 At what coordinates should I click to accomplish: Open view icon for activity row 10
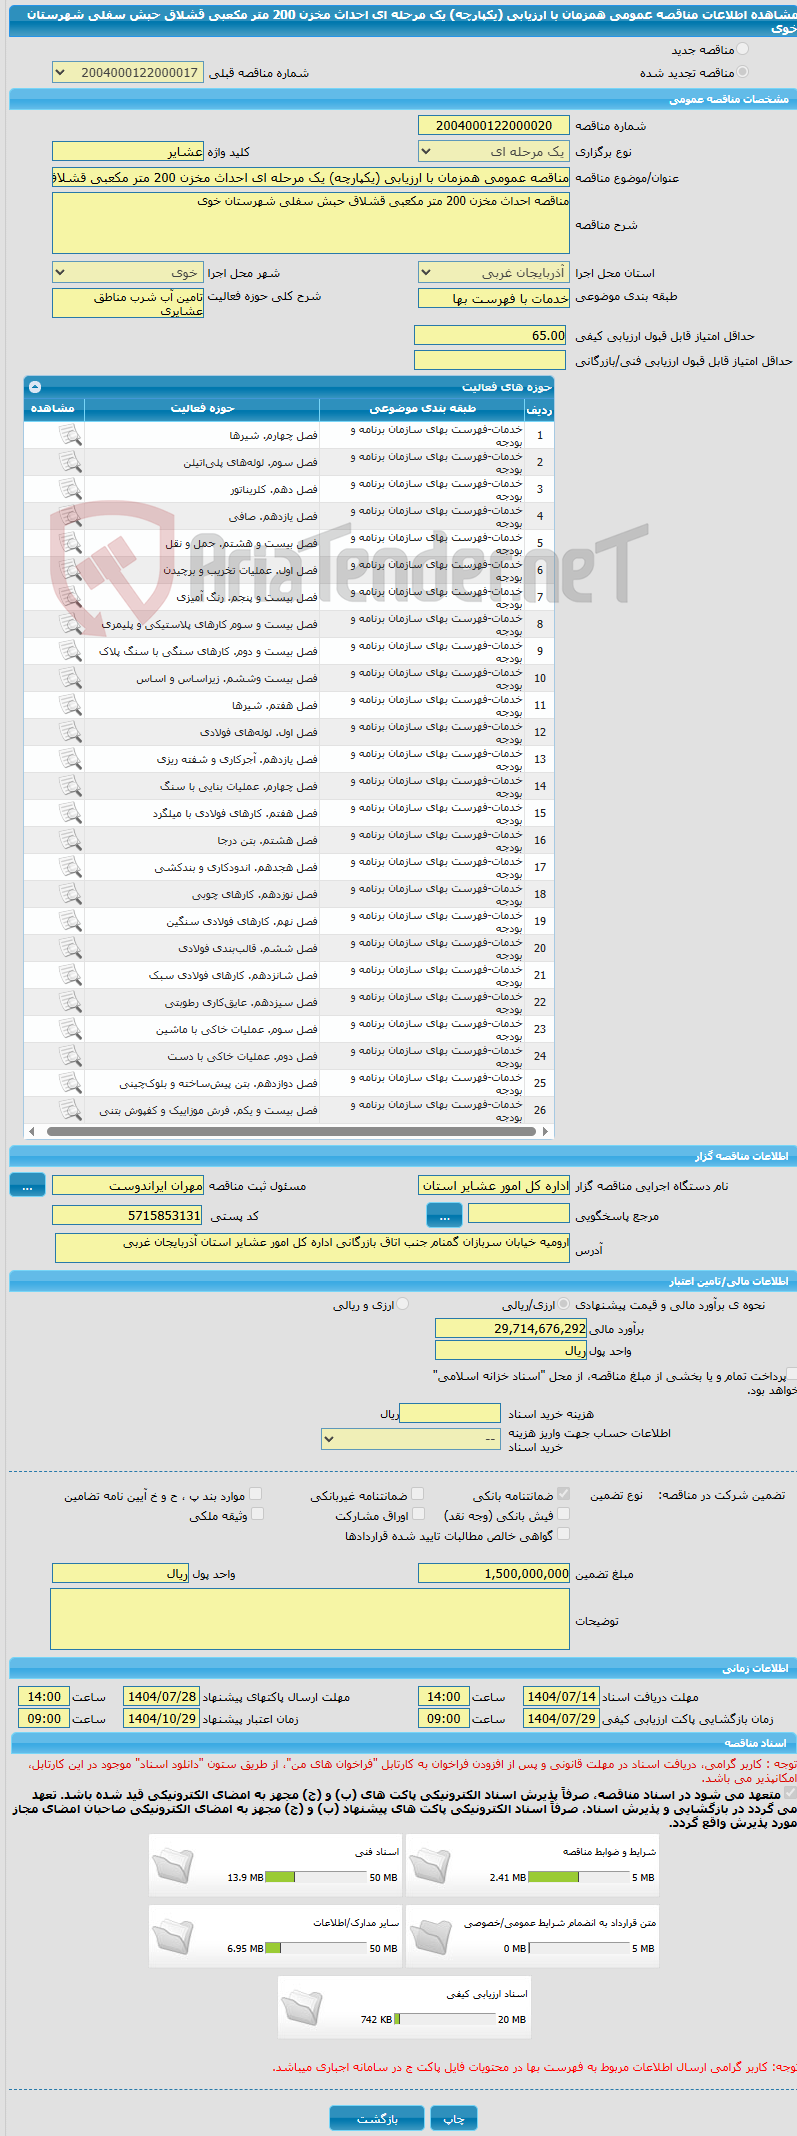click(70, 678)
